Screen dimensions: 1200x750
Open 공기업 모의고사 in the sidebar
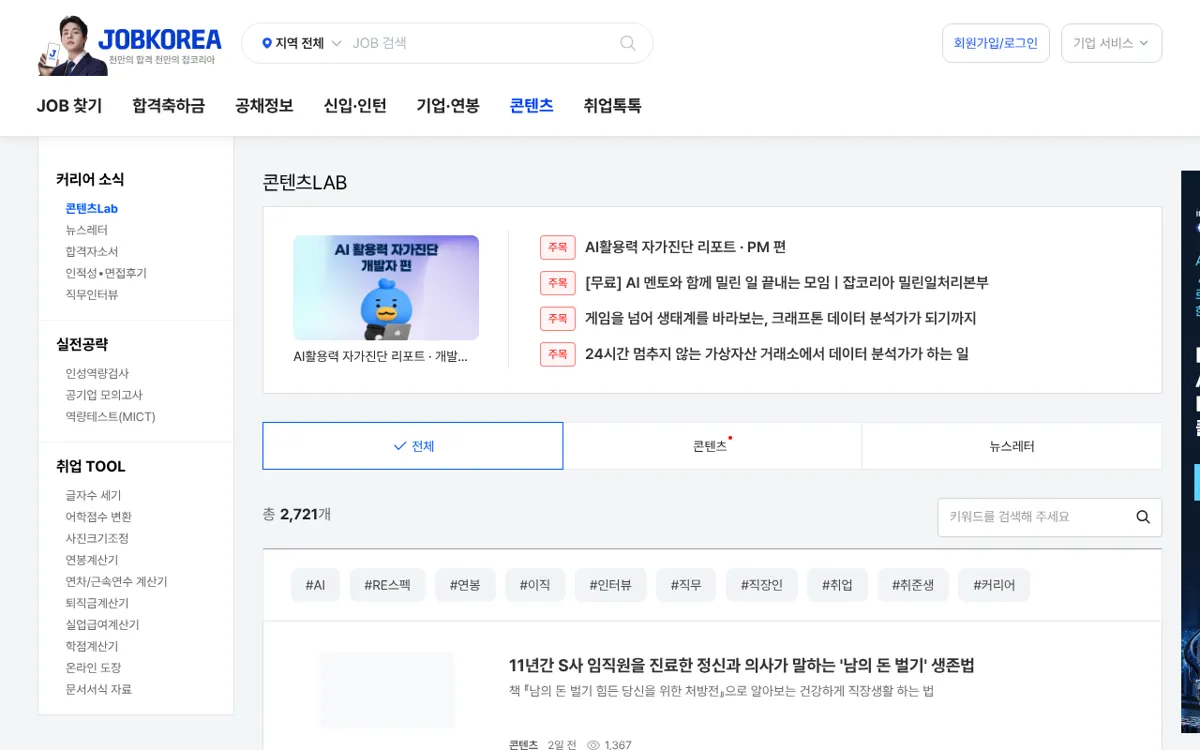104,395
